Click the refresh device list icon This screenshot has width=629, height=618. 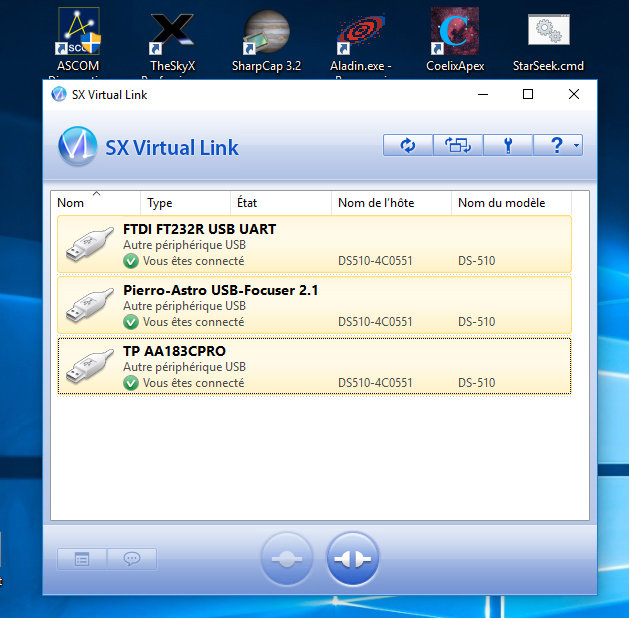pyautogui.click(x=408, y=145)
